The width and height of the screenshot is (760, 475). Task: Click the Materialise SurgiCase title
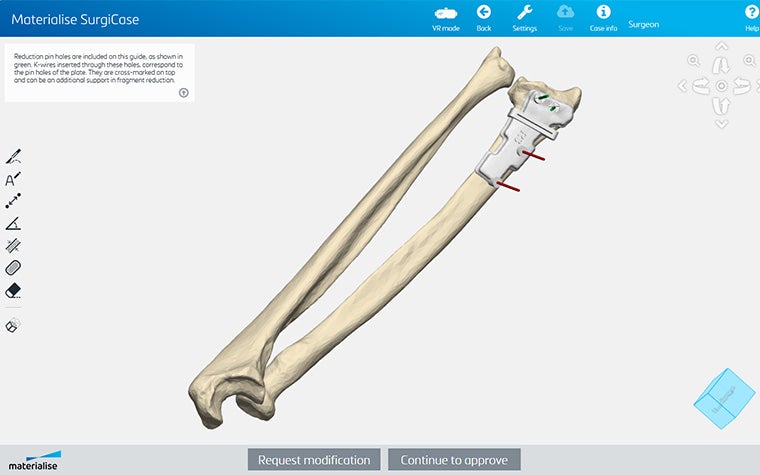click(75, 19)
